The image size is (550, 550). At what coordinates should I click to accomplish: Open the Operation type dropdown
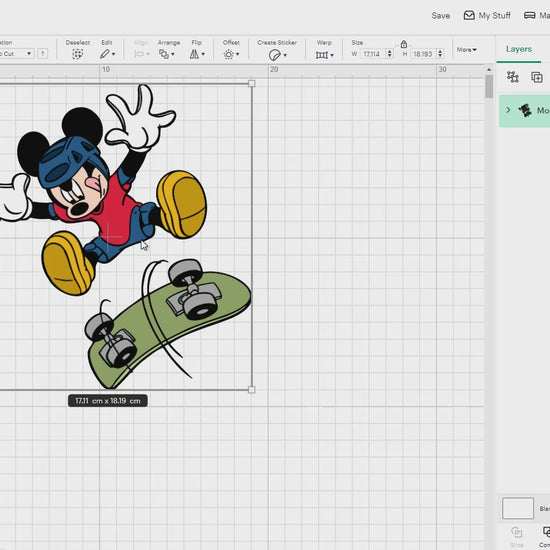(x=16, y=54)
